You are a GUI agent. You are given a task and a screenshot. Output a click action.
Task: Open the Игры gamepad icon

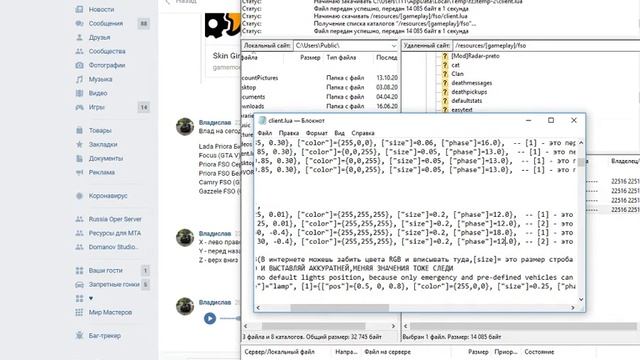(80, 107)
